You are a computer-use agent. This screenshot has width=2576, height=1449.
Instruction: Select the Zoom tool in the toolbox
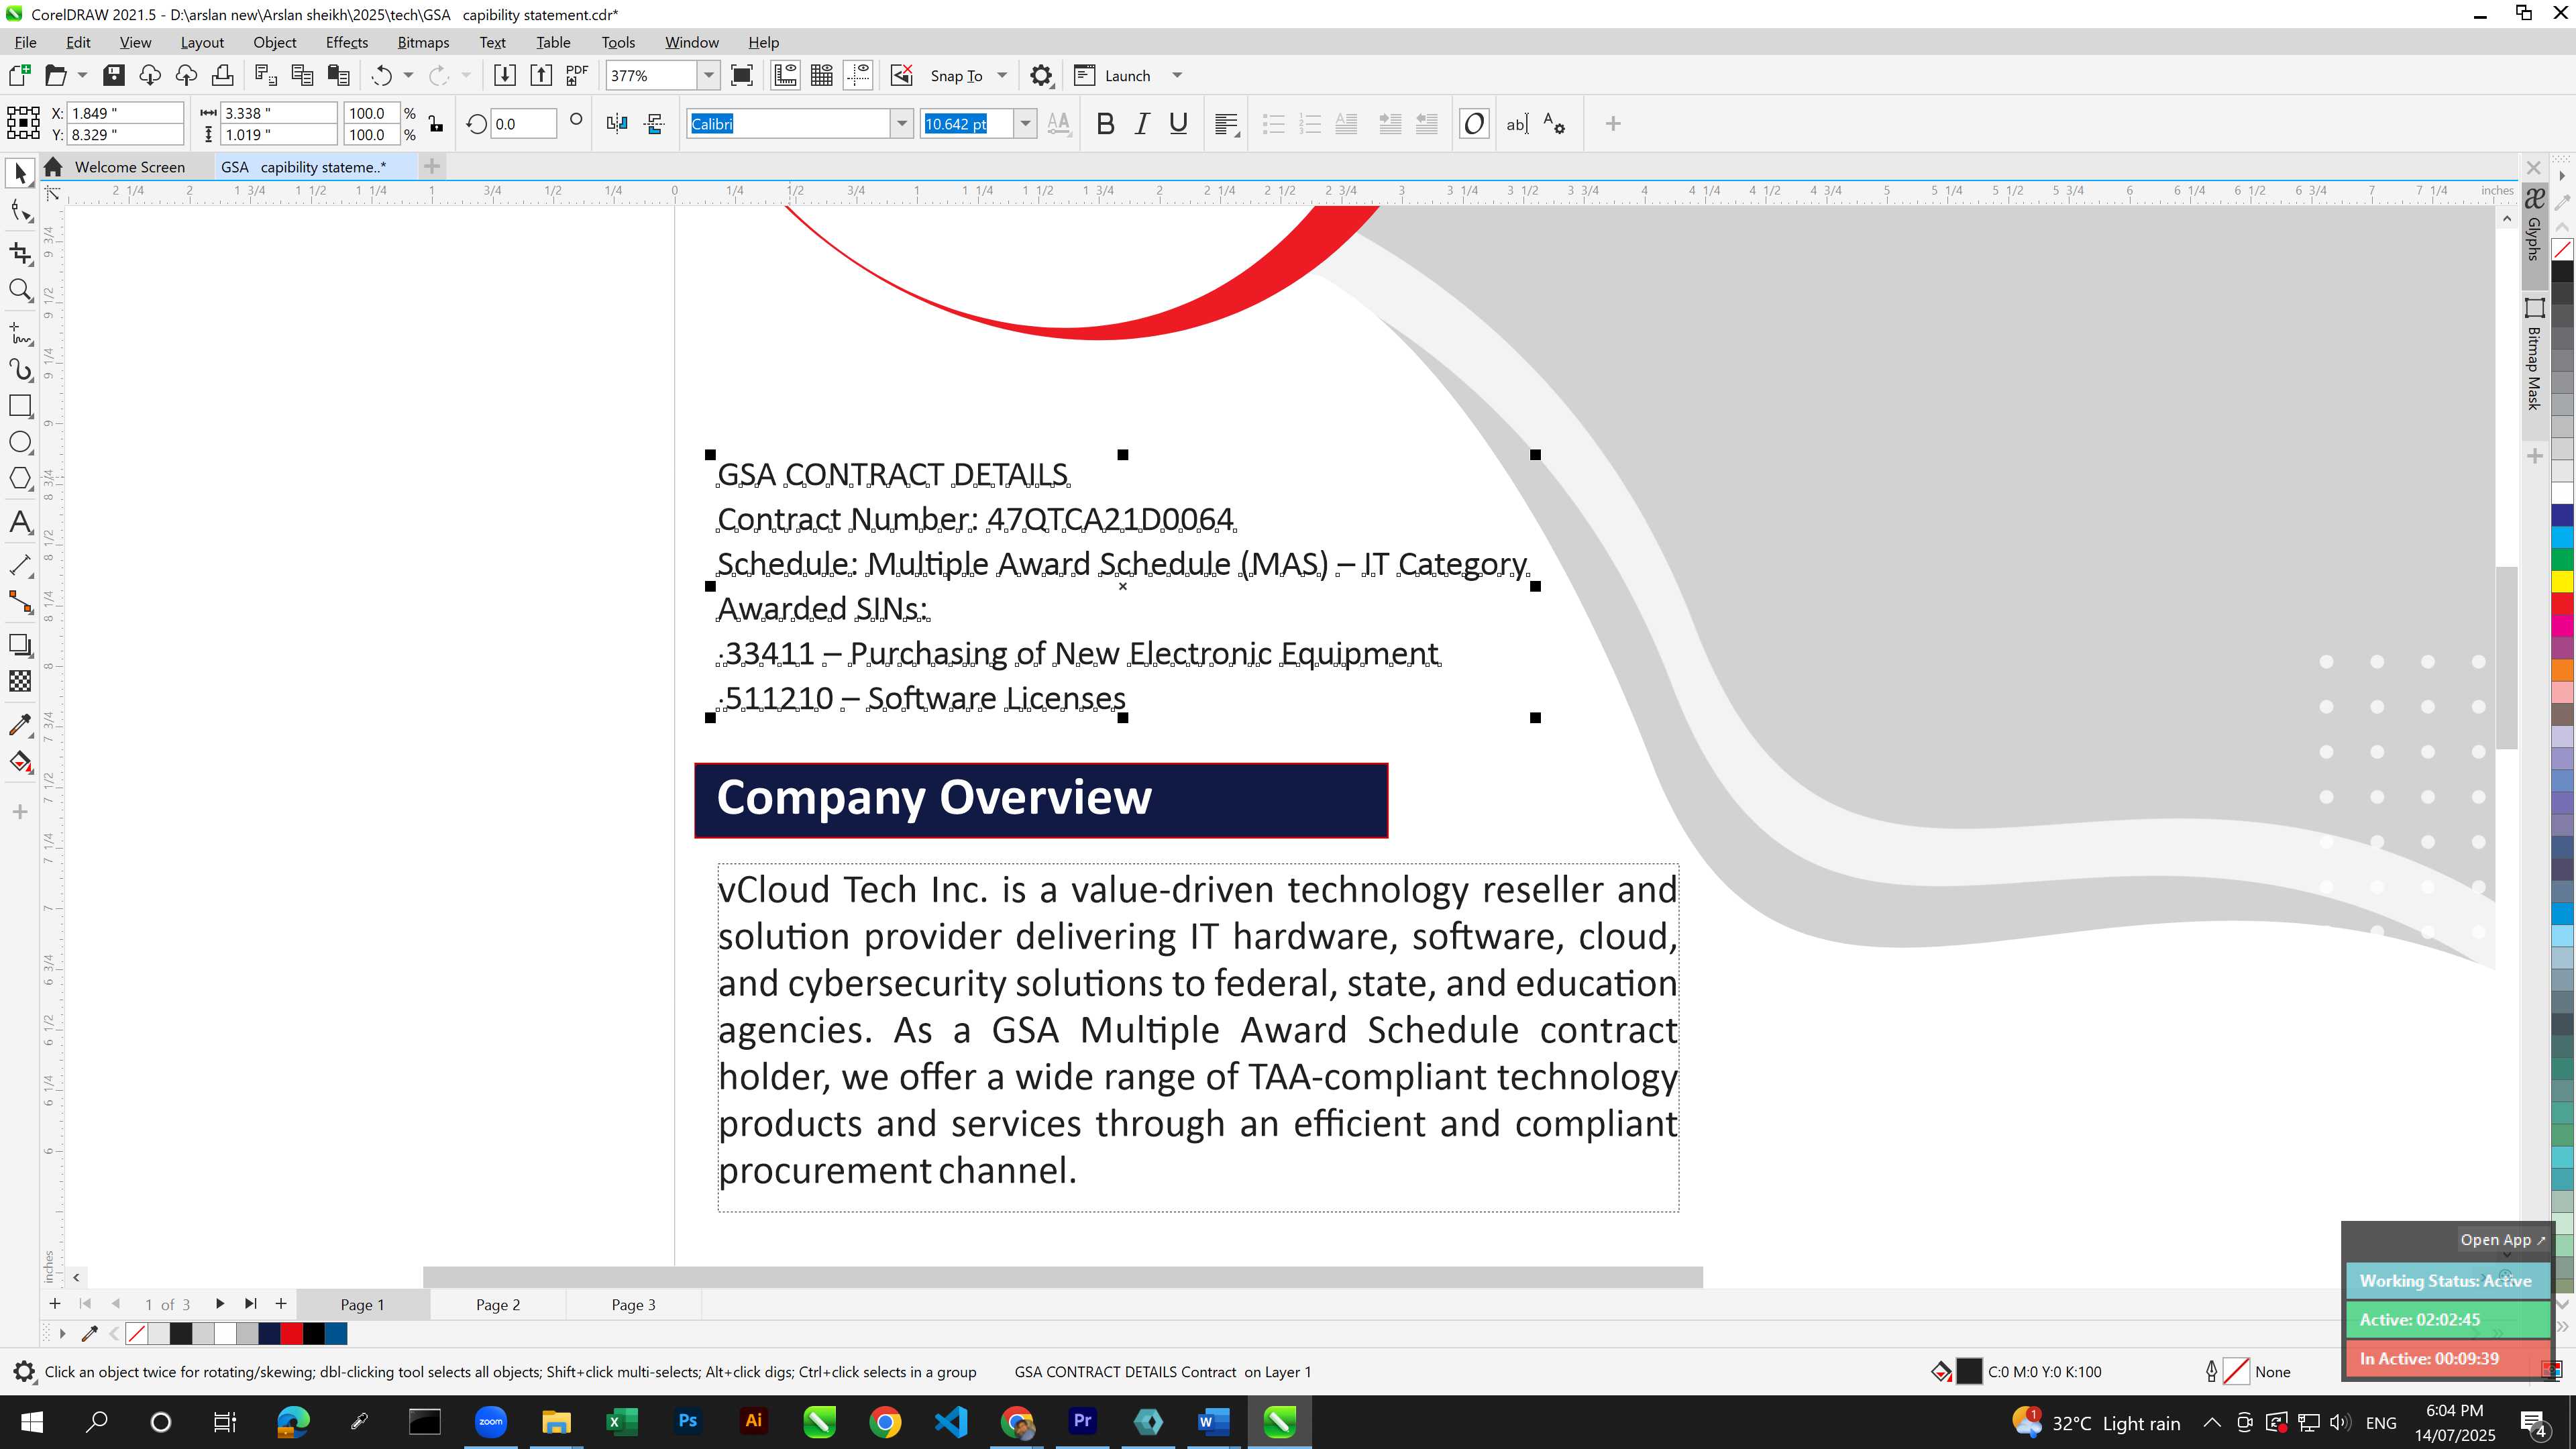(x=20, y=291)
